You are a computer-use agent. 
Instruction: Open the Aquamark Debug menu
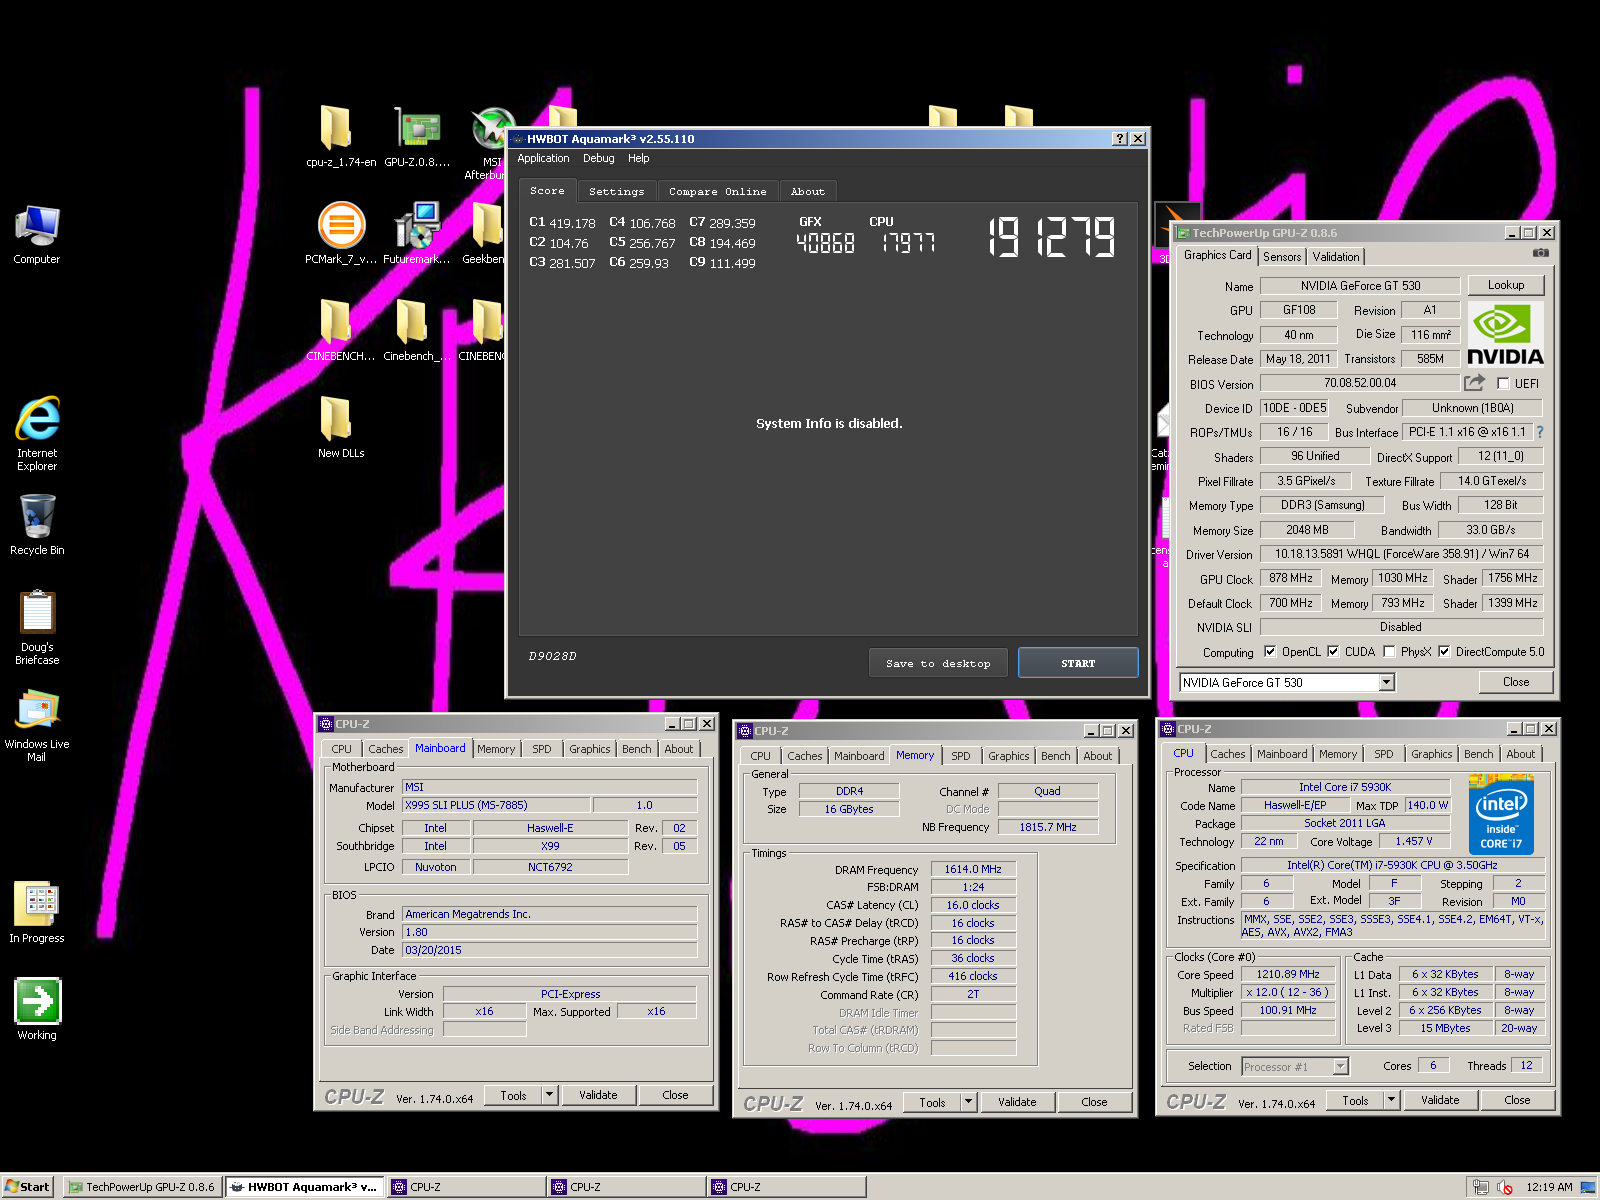[599, 158]
